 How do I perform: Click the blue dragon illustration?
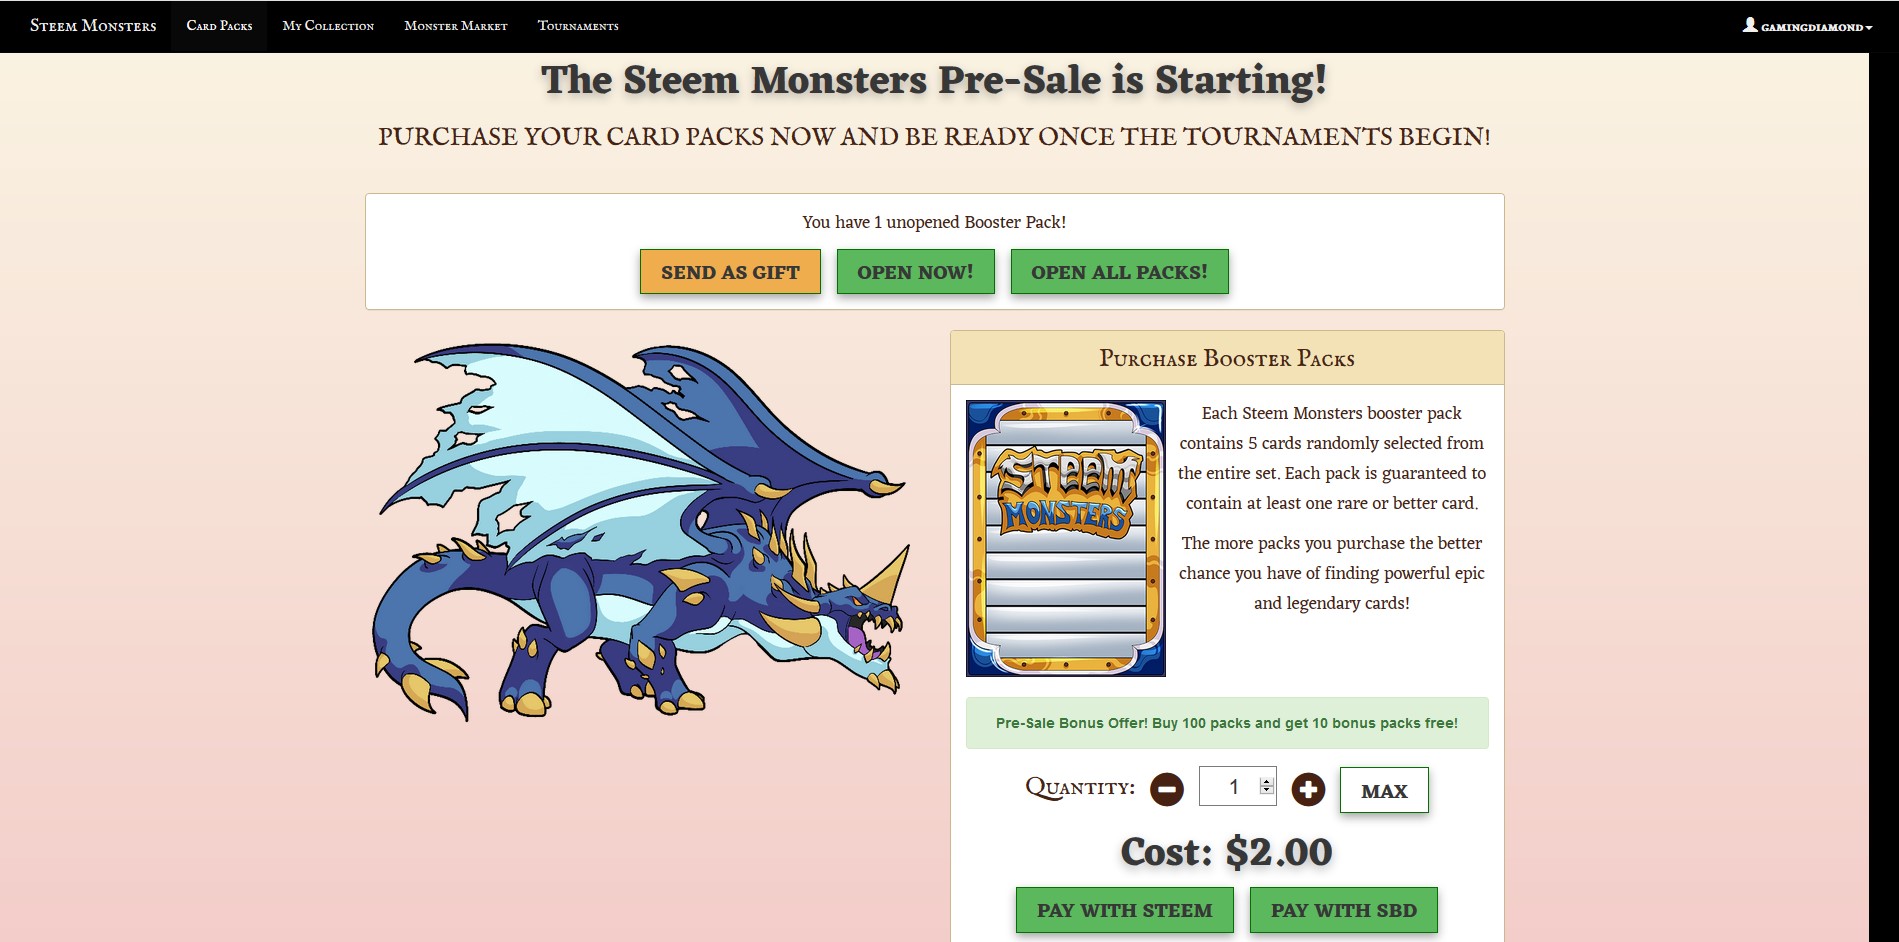[640, 531]
